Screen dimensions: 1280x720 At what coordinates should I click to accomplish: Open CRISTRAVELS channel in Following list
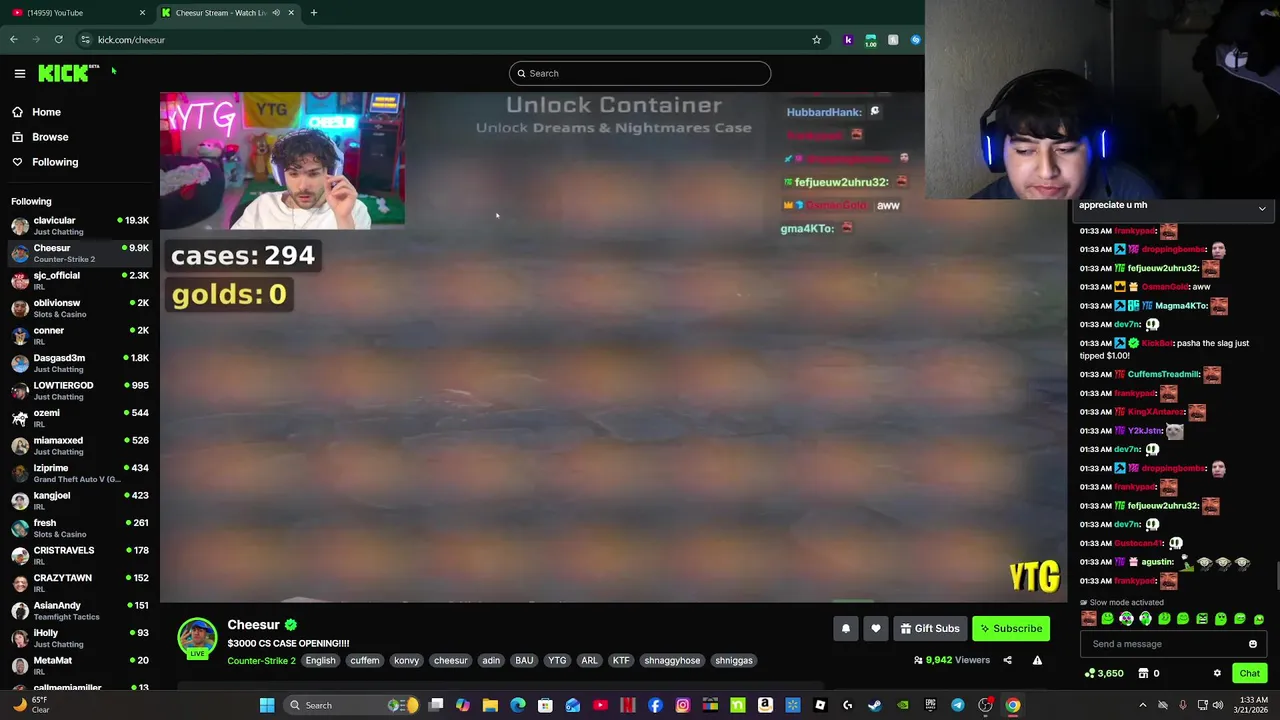80,556
